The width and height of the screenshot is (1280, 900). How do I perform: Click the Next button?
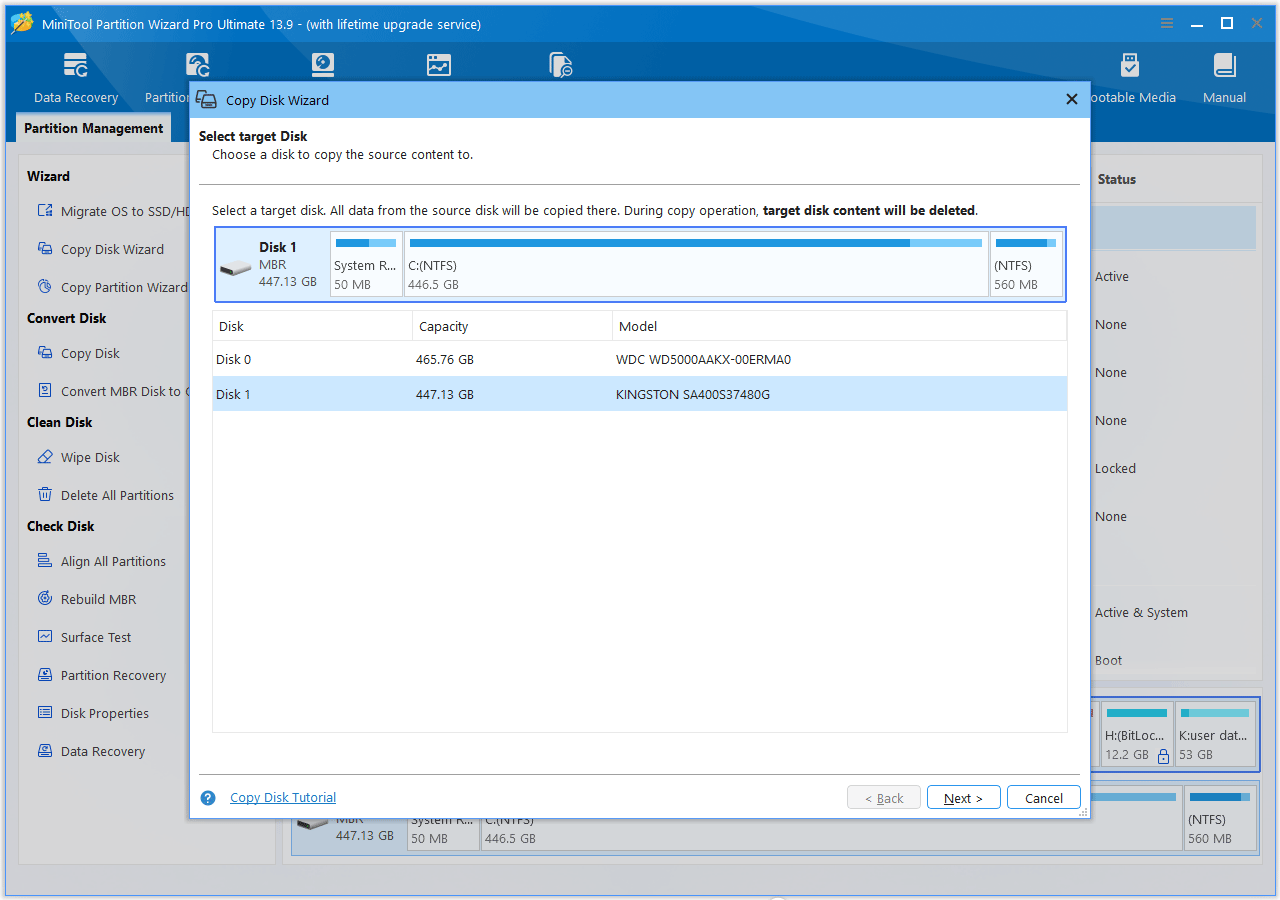tap(963, 798)
